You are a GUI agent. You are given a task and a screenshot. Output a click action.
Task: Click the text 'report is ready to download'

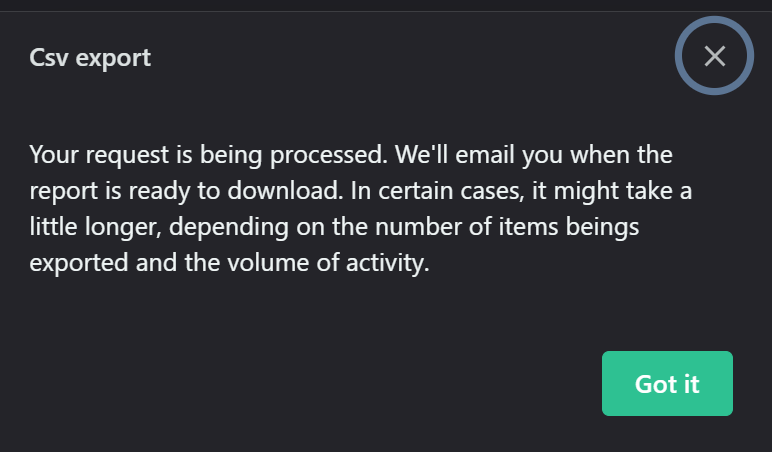186,191
